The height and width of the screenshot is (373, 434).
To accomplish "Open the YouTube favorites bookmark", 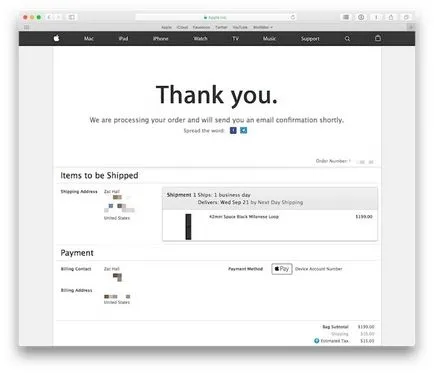I will click(240, 27).
